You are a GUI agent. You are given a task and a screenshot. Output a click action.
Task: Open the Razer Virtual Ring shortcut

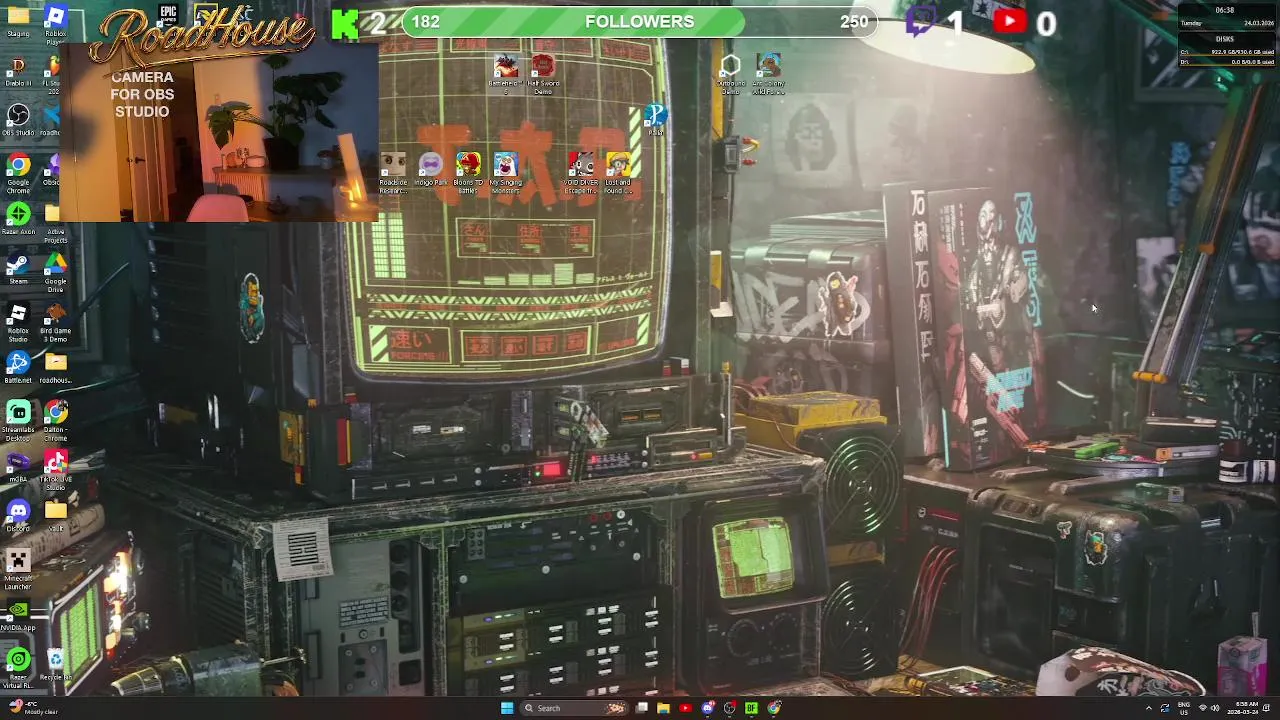click(x=18, y=667)
